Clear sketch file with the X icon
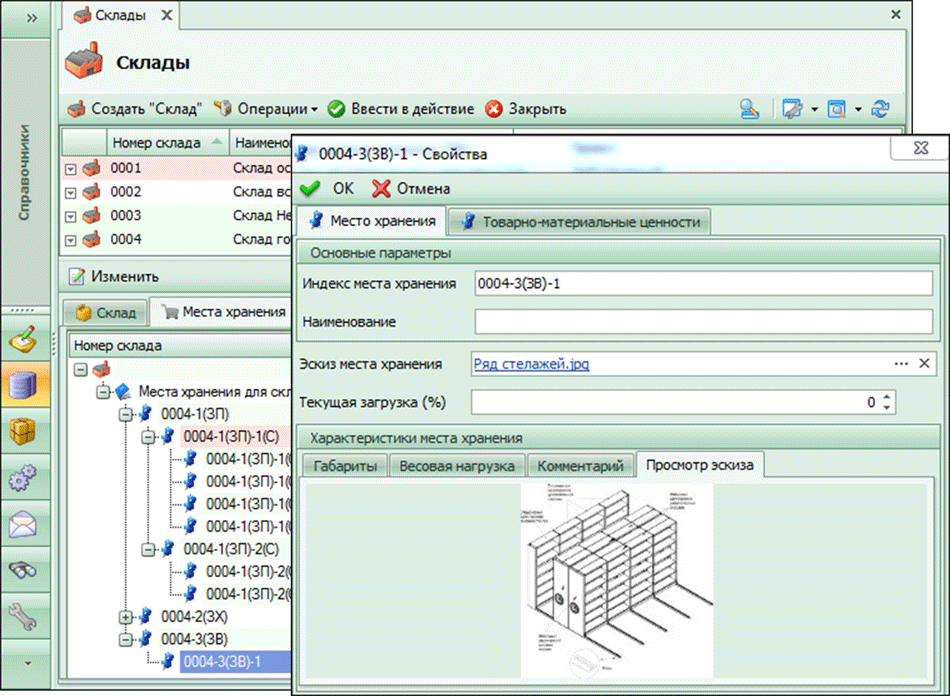Viewport: 950px width, 696px height. coord(924,363)
